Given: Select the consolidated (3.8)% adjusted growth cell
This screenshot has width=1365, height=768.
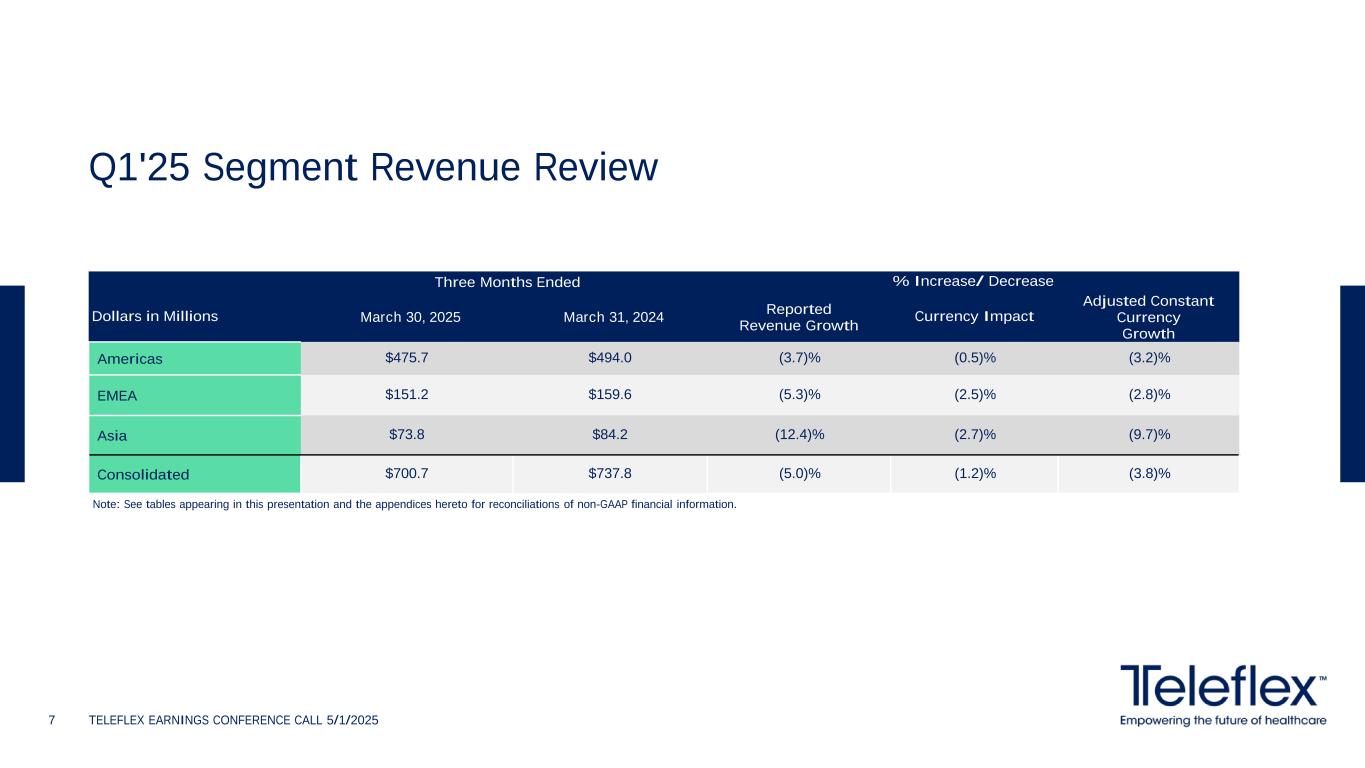Looking at the screenshot, I should 1149,473.
